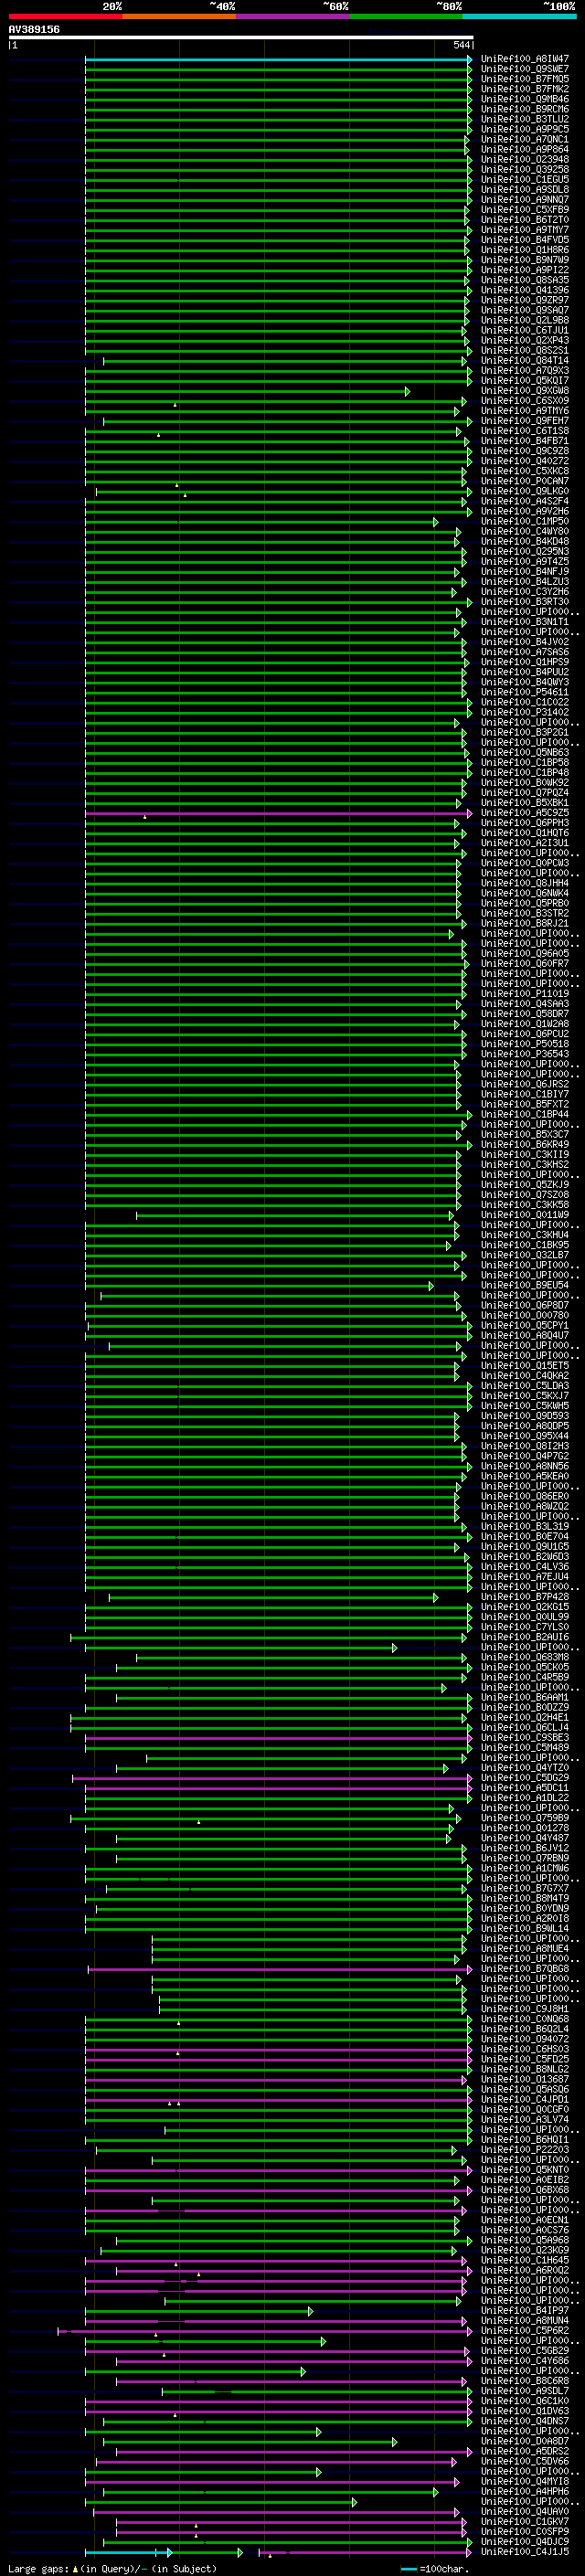Image resolution: width=585 pixels, height=2576 pixels.
Task: Select the UniRef100_C6SX09 label
Action: click(x=525, y=401)
